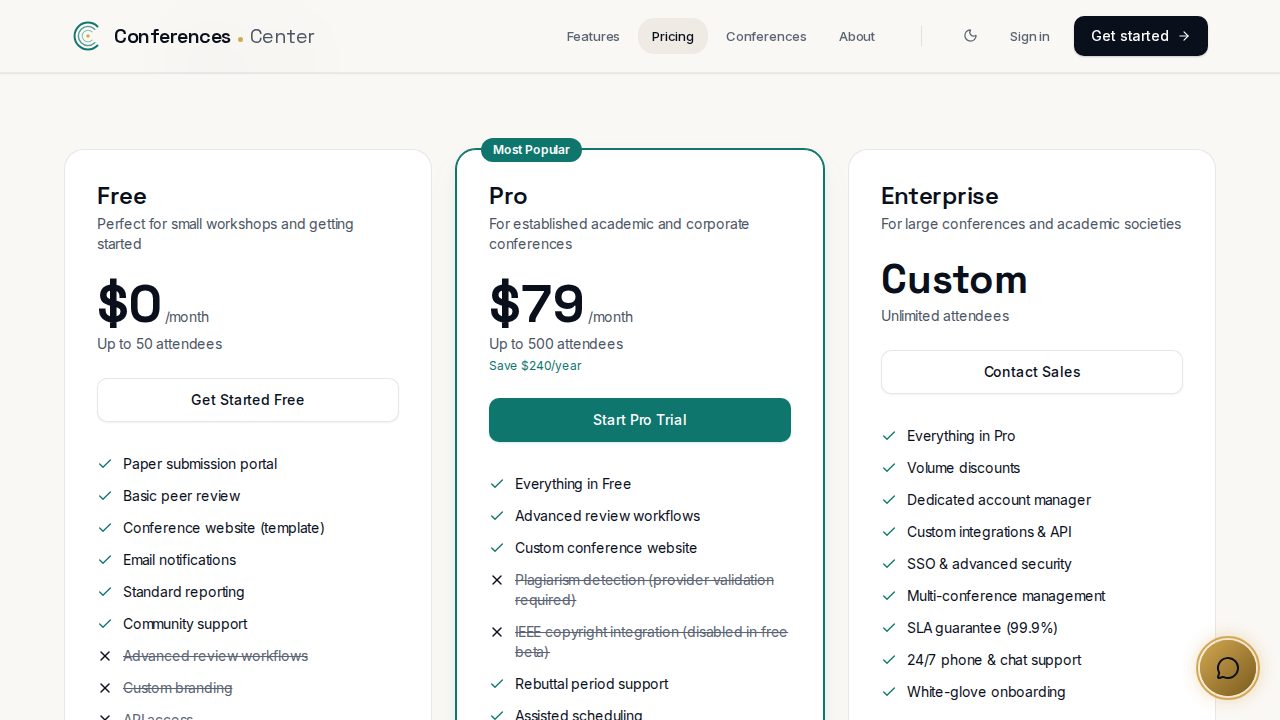Click checkmark beside Email notifications
Viewport: 1280px width, 720px height.
[105, 560]
